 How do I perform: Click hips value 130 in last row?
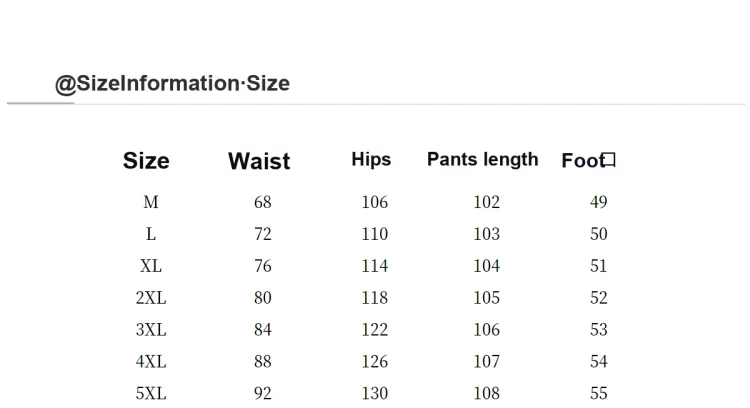click(x=375, y=393)
